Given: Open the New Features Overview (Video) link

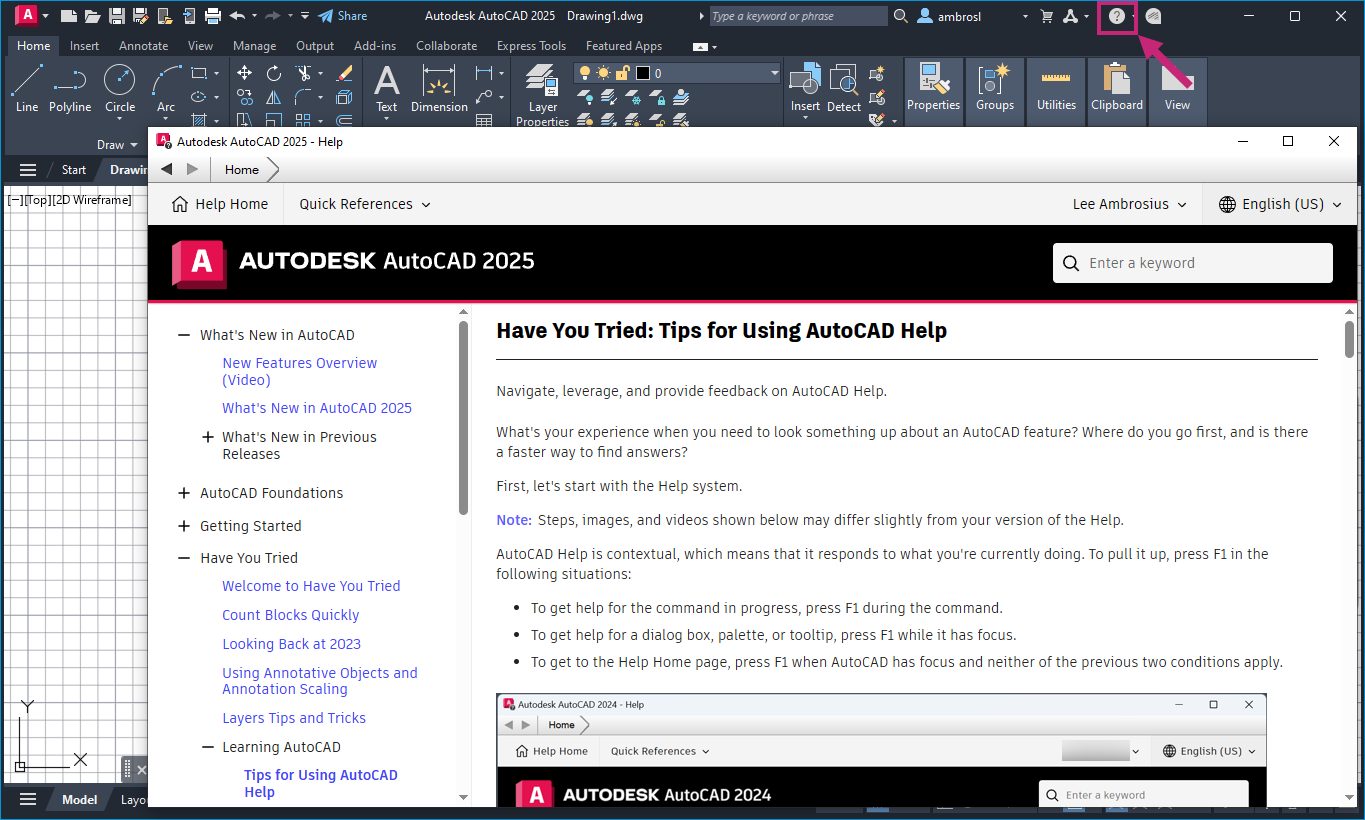Looking at the screenshot, I should coord(300,371).
